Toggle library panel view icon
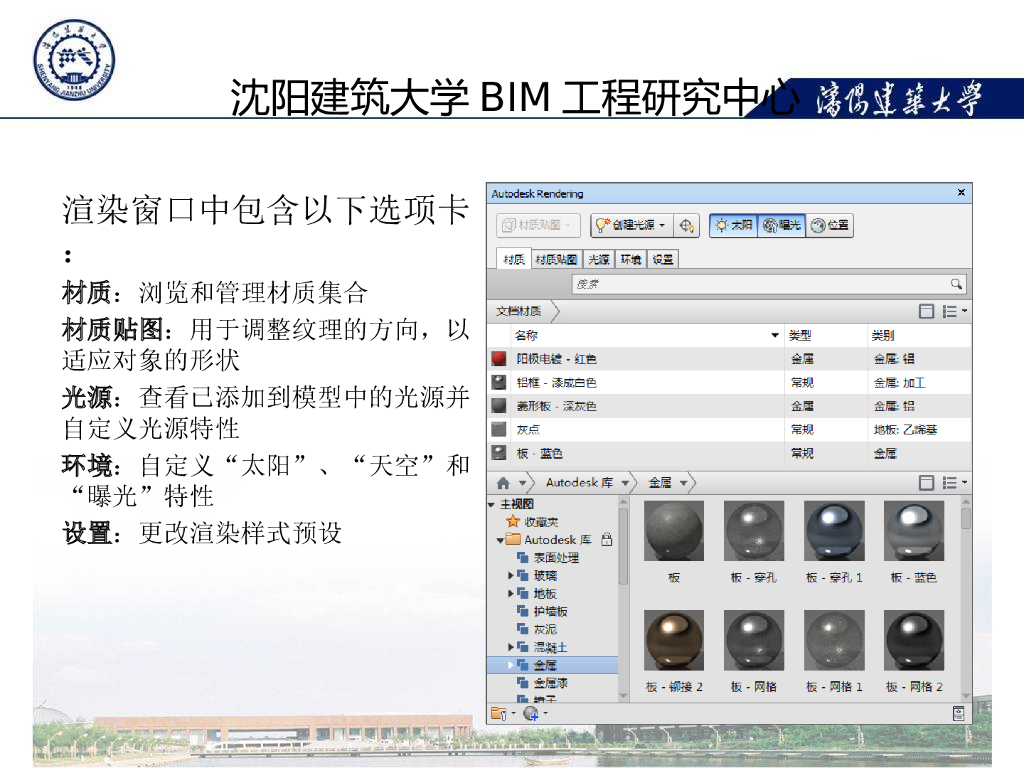The image size is (1024, 768). [926, 483]
